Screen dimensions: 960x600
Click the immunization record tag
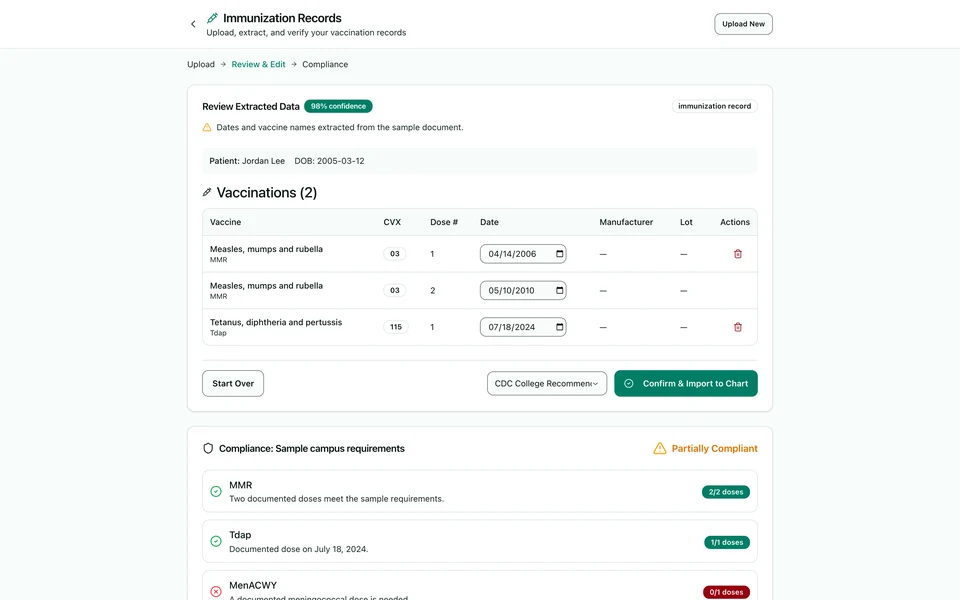(714, 106)
